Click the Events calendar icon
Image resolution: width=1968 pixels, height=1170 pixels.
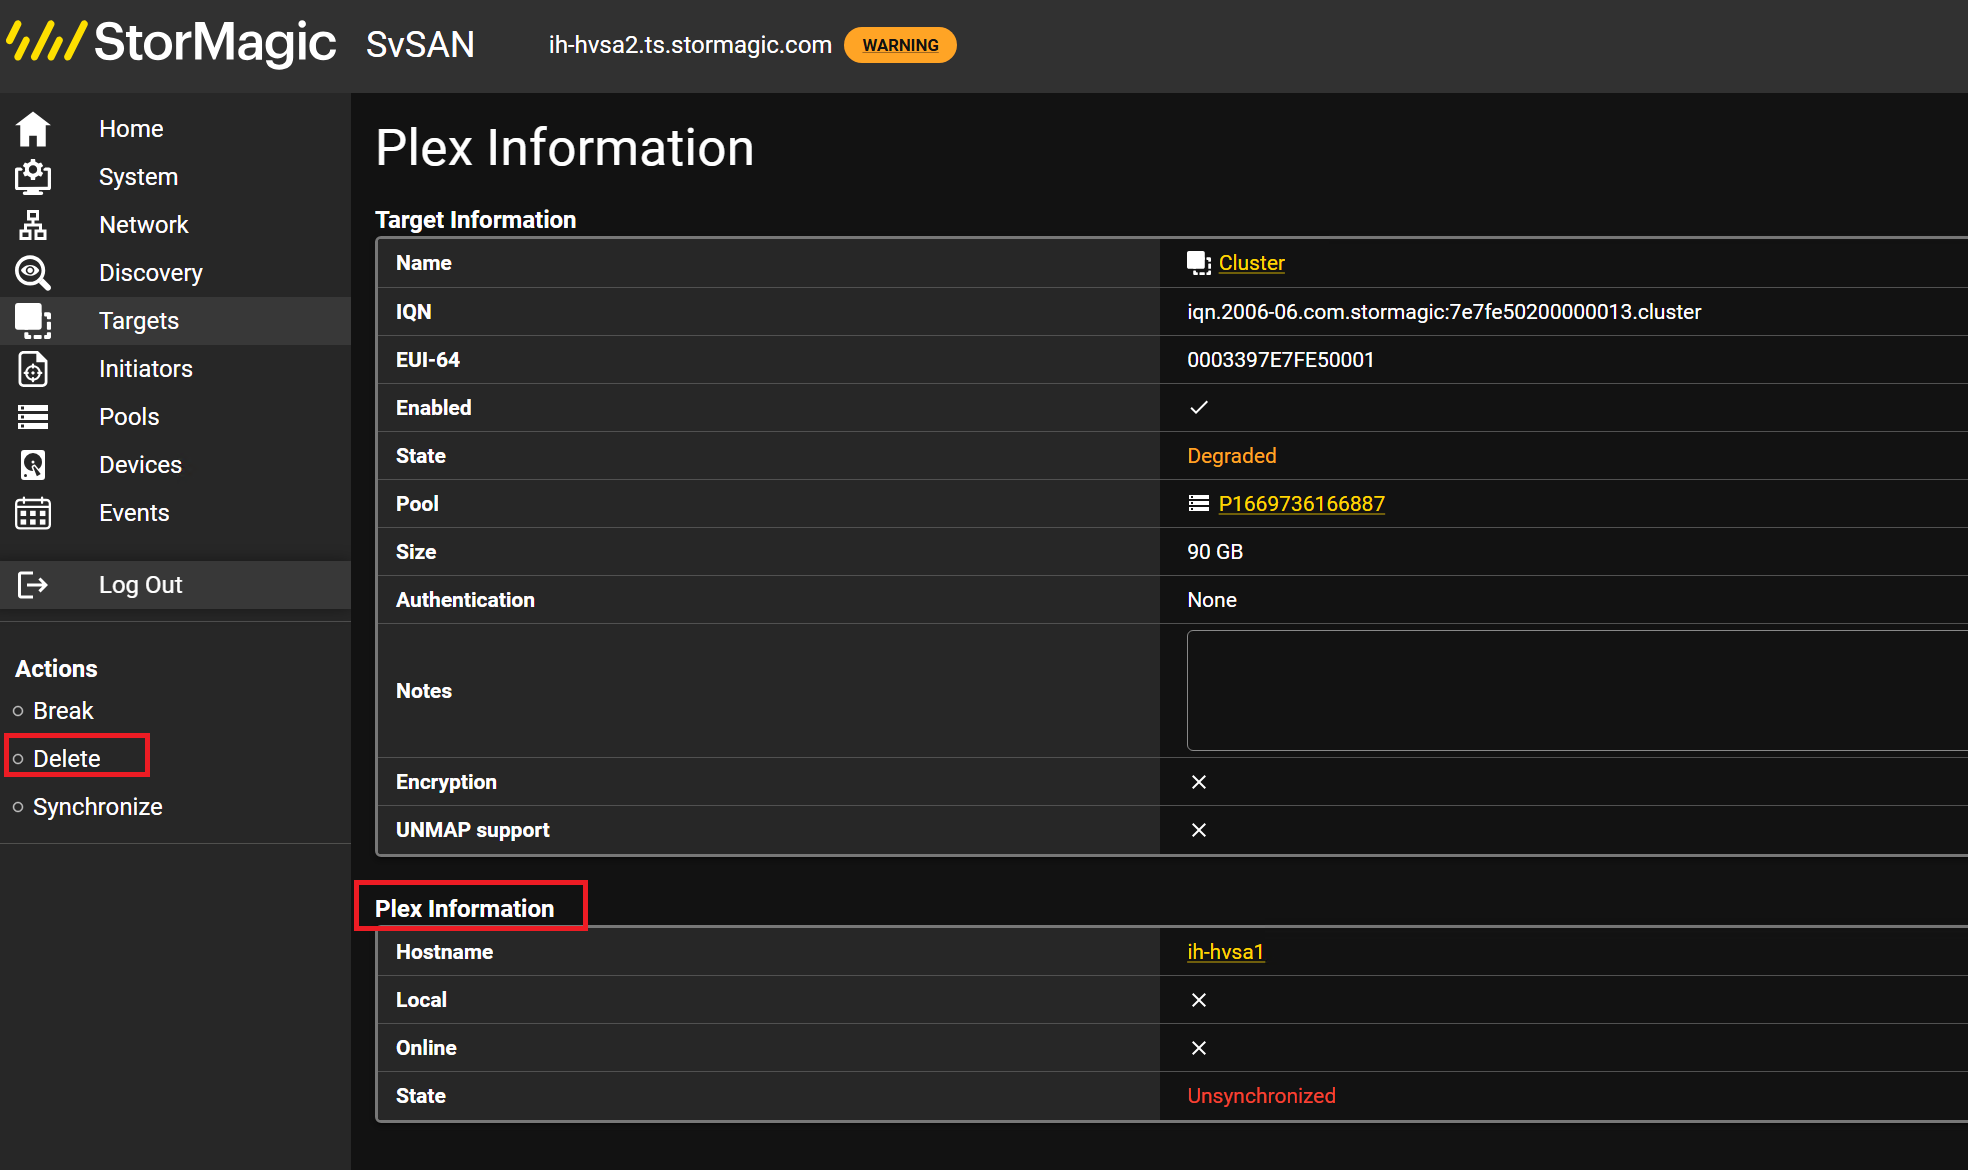coord(33,513)
